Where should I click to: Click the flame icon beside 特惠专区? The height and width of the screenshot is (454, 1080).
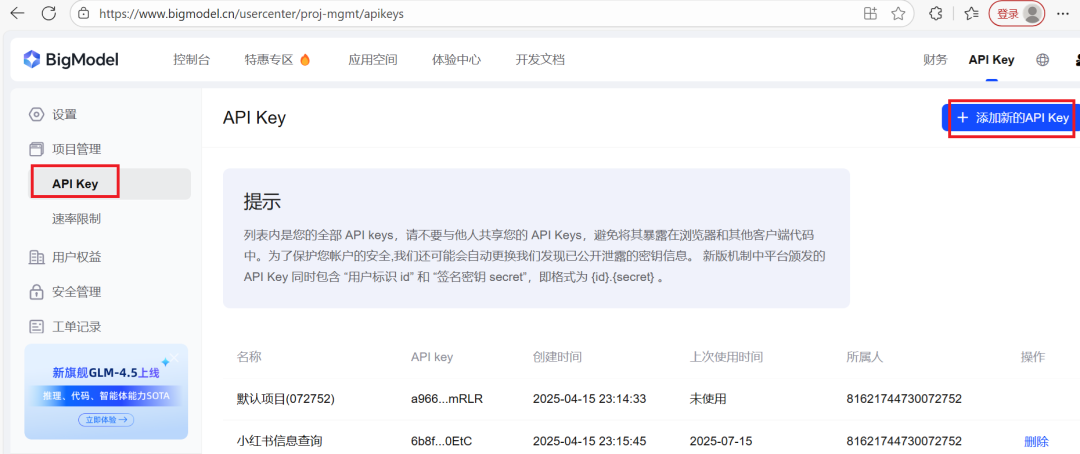tap(305, 60)
